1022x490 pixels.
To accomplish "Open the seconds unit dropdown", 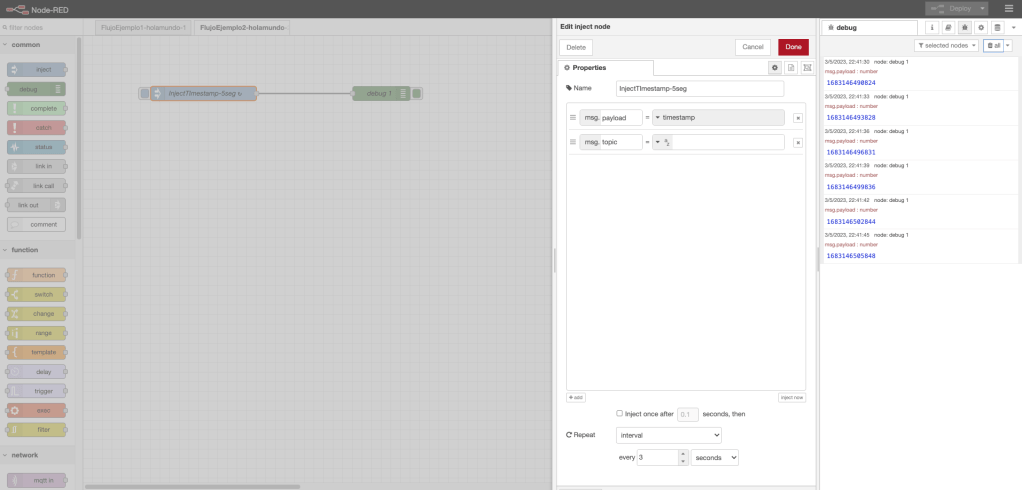I will tap(714, 457).
